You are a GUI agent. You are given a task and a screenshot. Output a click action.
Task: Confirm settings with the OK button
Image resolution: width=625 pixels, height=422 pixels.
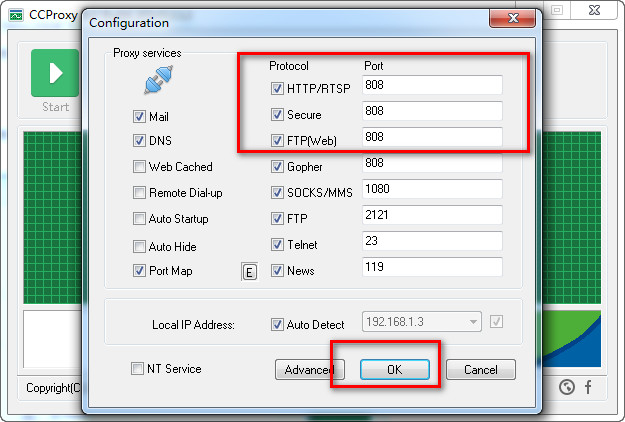pos(395,370)
